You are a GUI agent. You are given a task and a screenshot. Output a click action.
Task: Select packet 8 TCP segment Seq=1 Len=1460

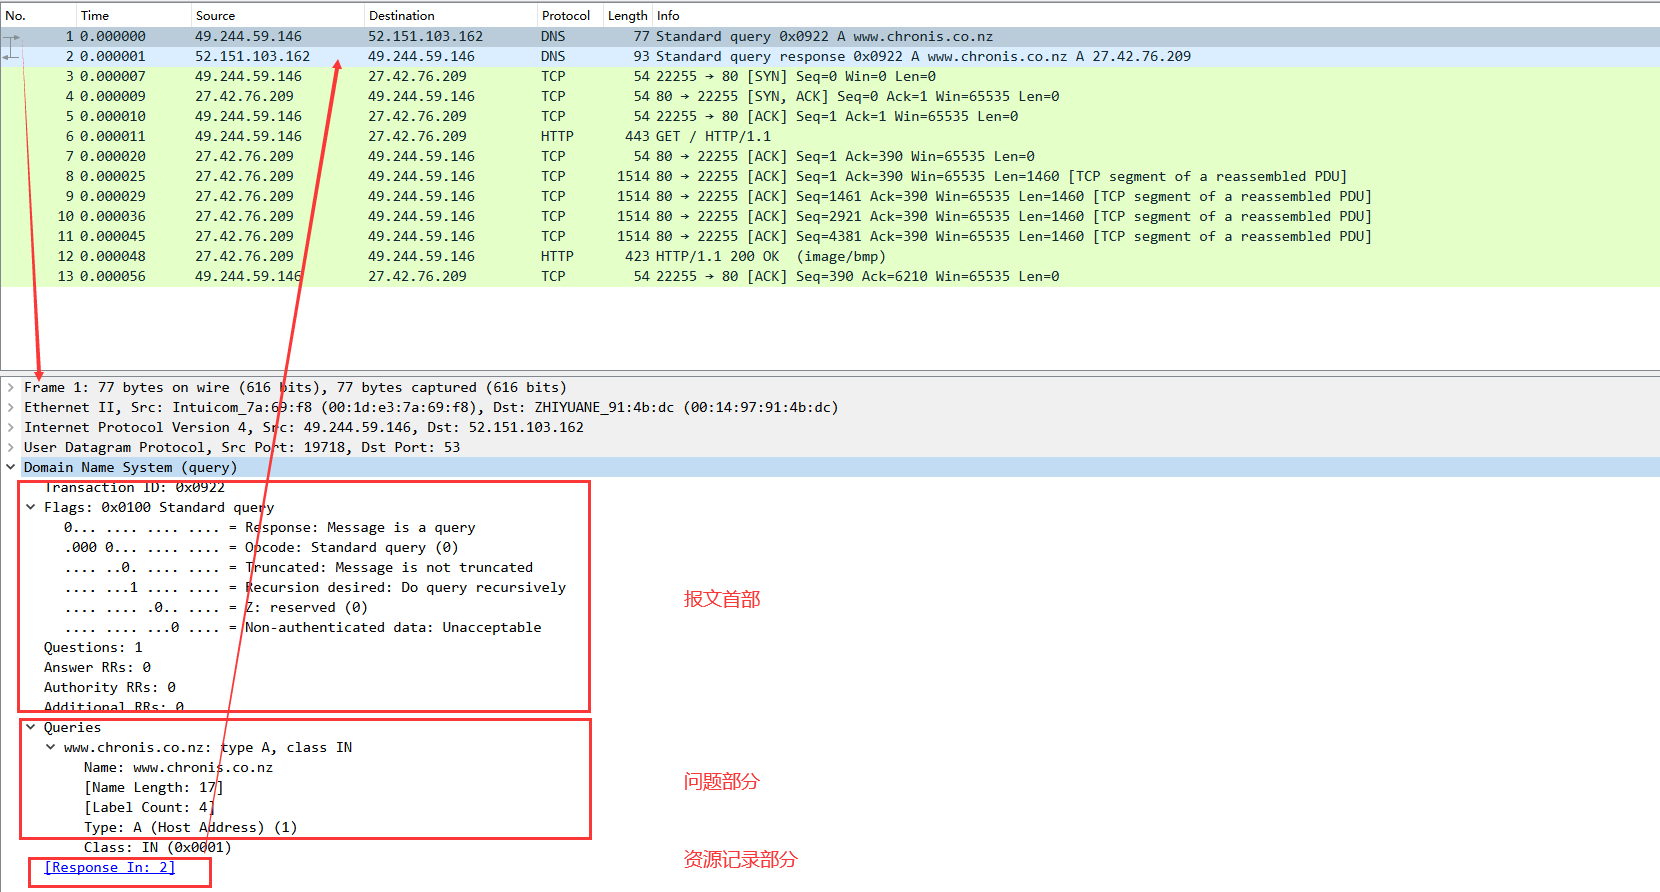[x=830, y=176]
